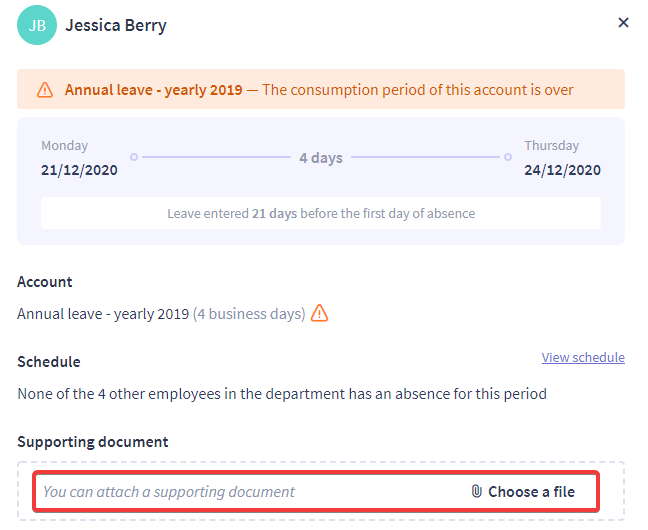Viewport: 648px width, 530px height.
Task: Click the paperclip attachment icon
Action: [476, 492]
